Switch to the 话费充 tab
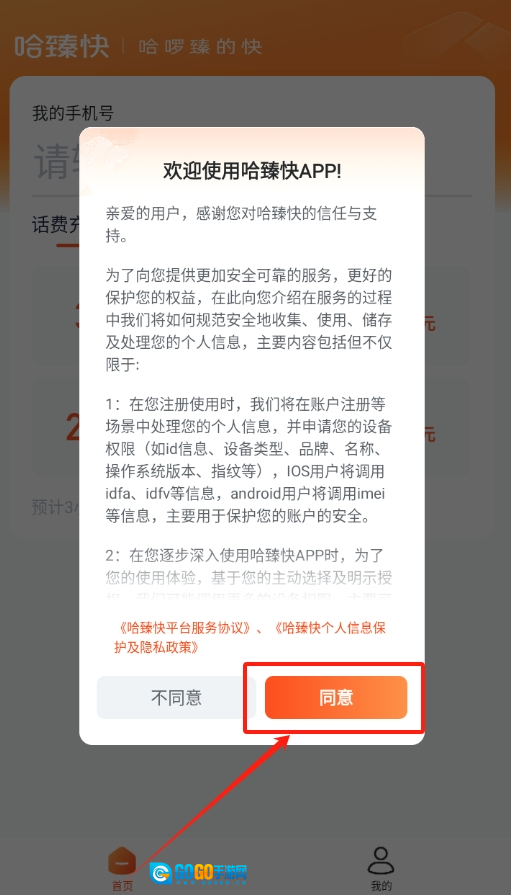Viewport: 511px width, 895px height. (56, 226)
